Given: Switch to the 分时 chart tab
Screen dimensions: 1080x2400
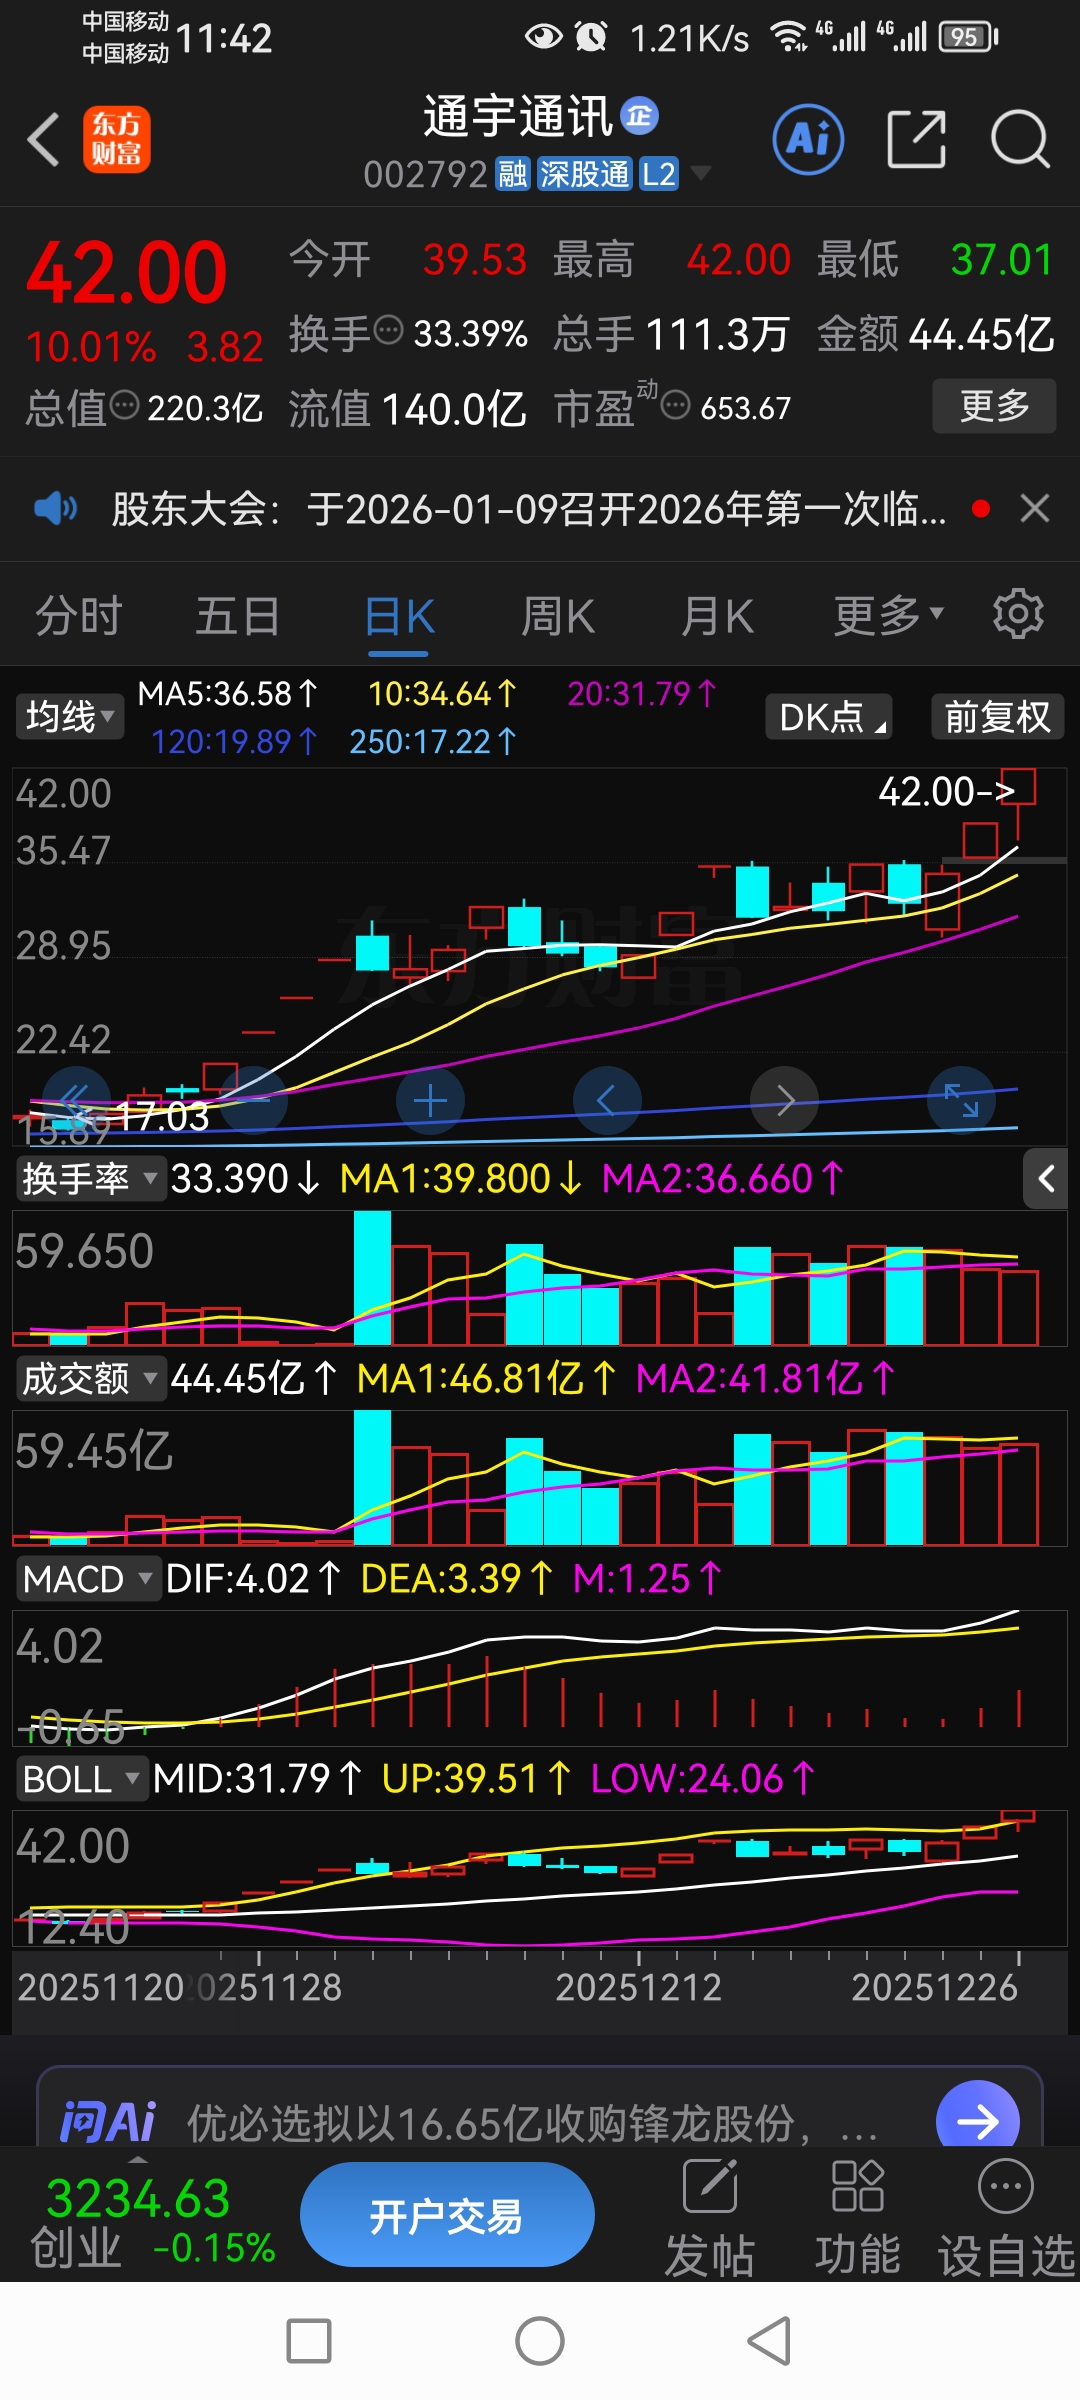Looking at the screenshot, I should (79, 615).
